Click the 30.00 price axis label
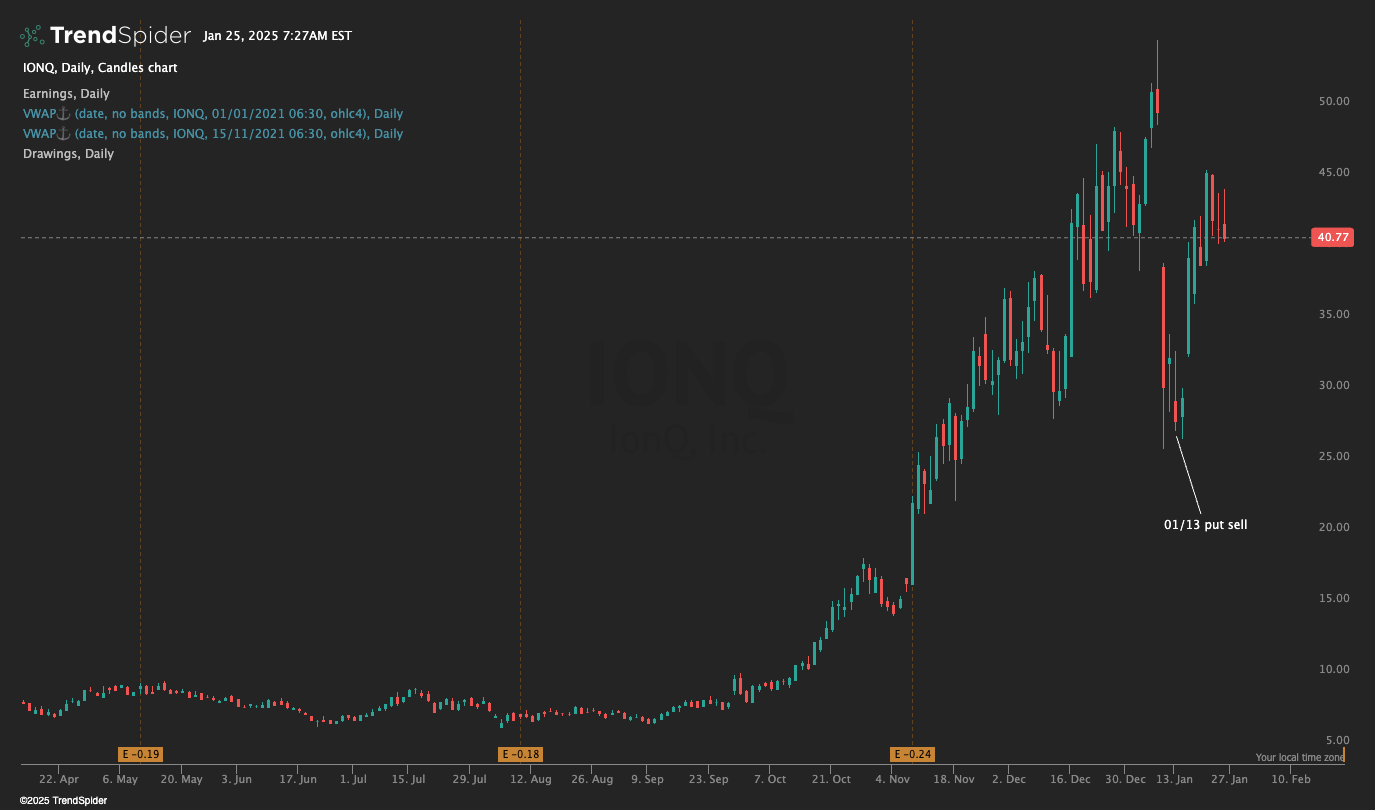Viewport: 1375px width, 810px height. click(x=1334, y=385)
